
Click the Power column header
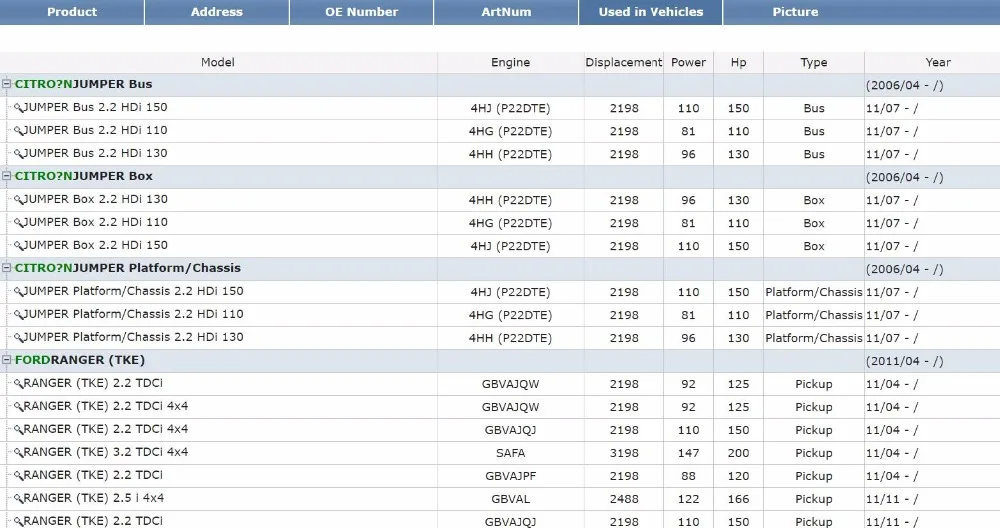point(688,62)
